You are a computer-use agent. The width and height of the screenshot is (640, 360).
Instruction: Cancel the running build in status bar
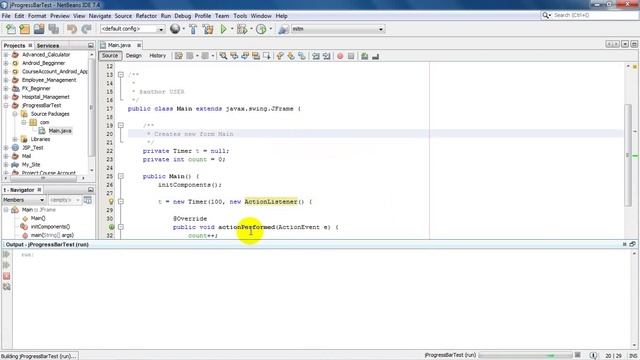[x=578, y=355]
